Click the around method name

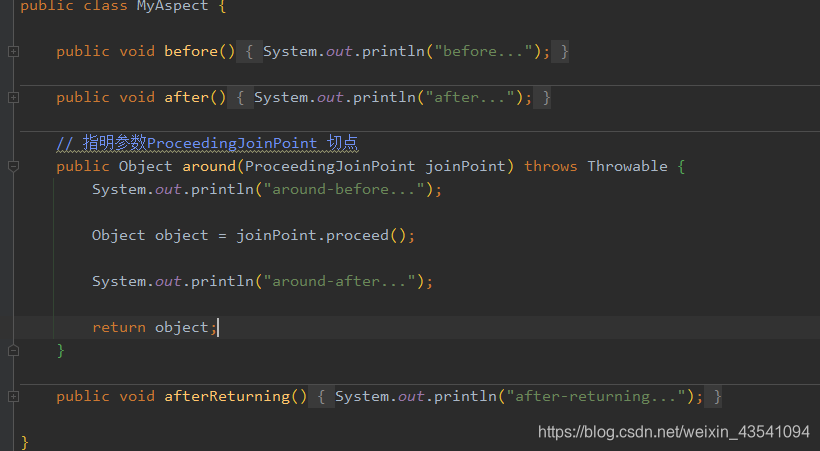[x=209, y=166]
